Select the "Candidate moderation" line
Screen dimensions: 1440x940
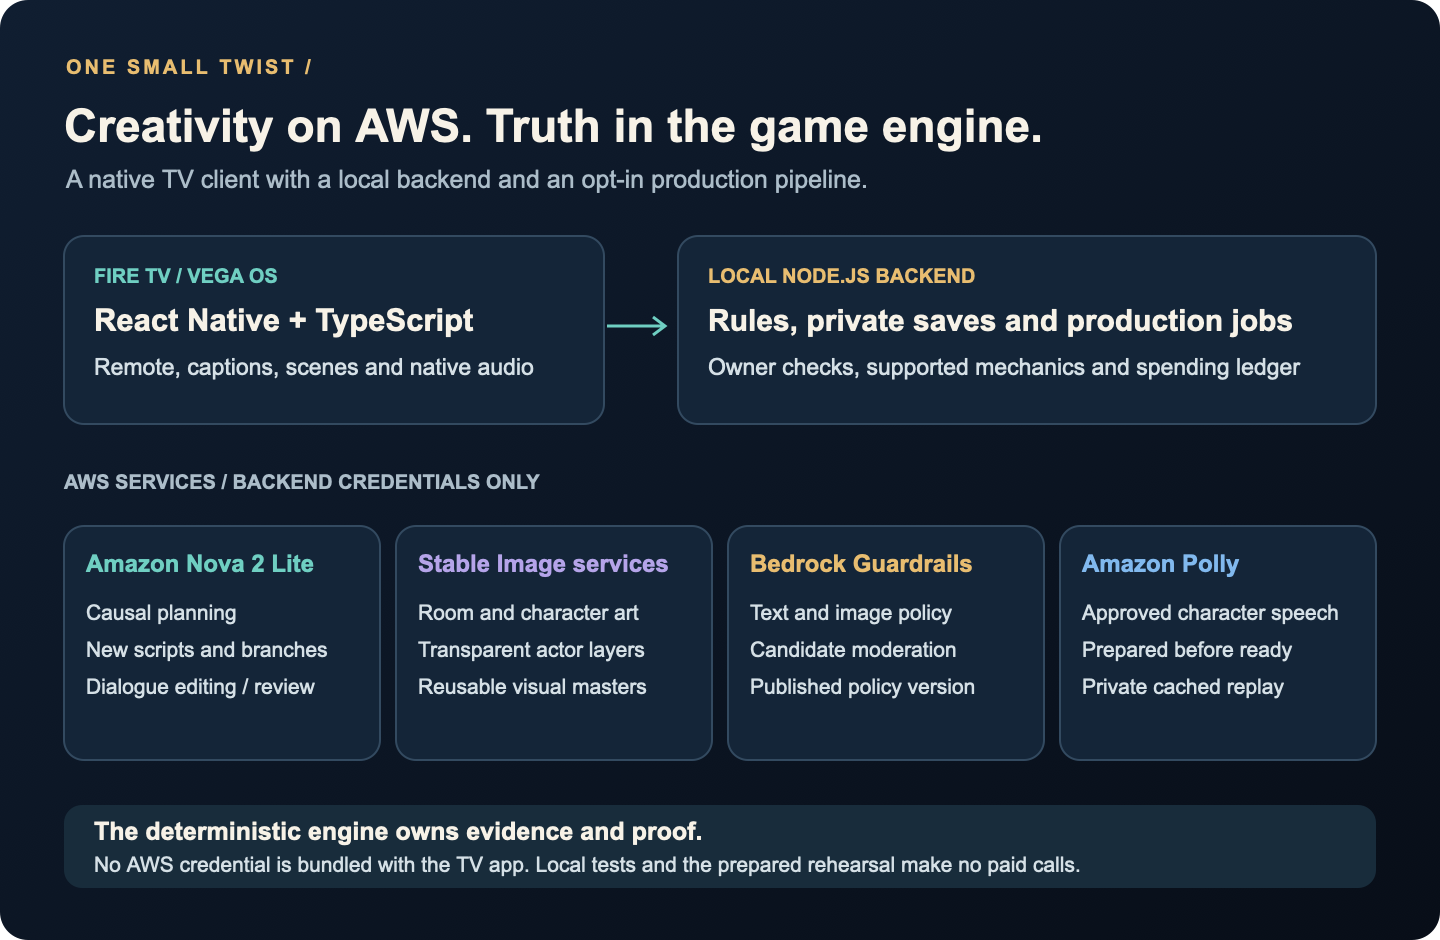click(853, 650)
